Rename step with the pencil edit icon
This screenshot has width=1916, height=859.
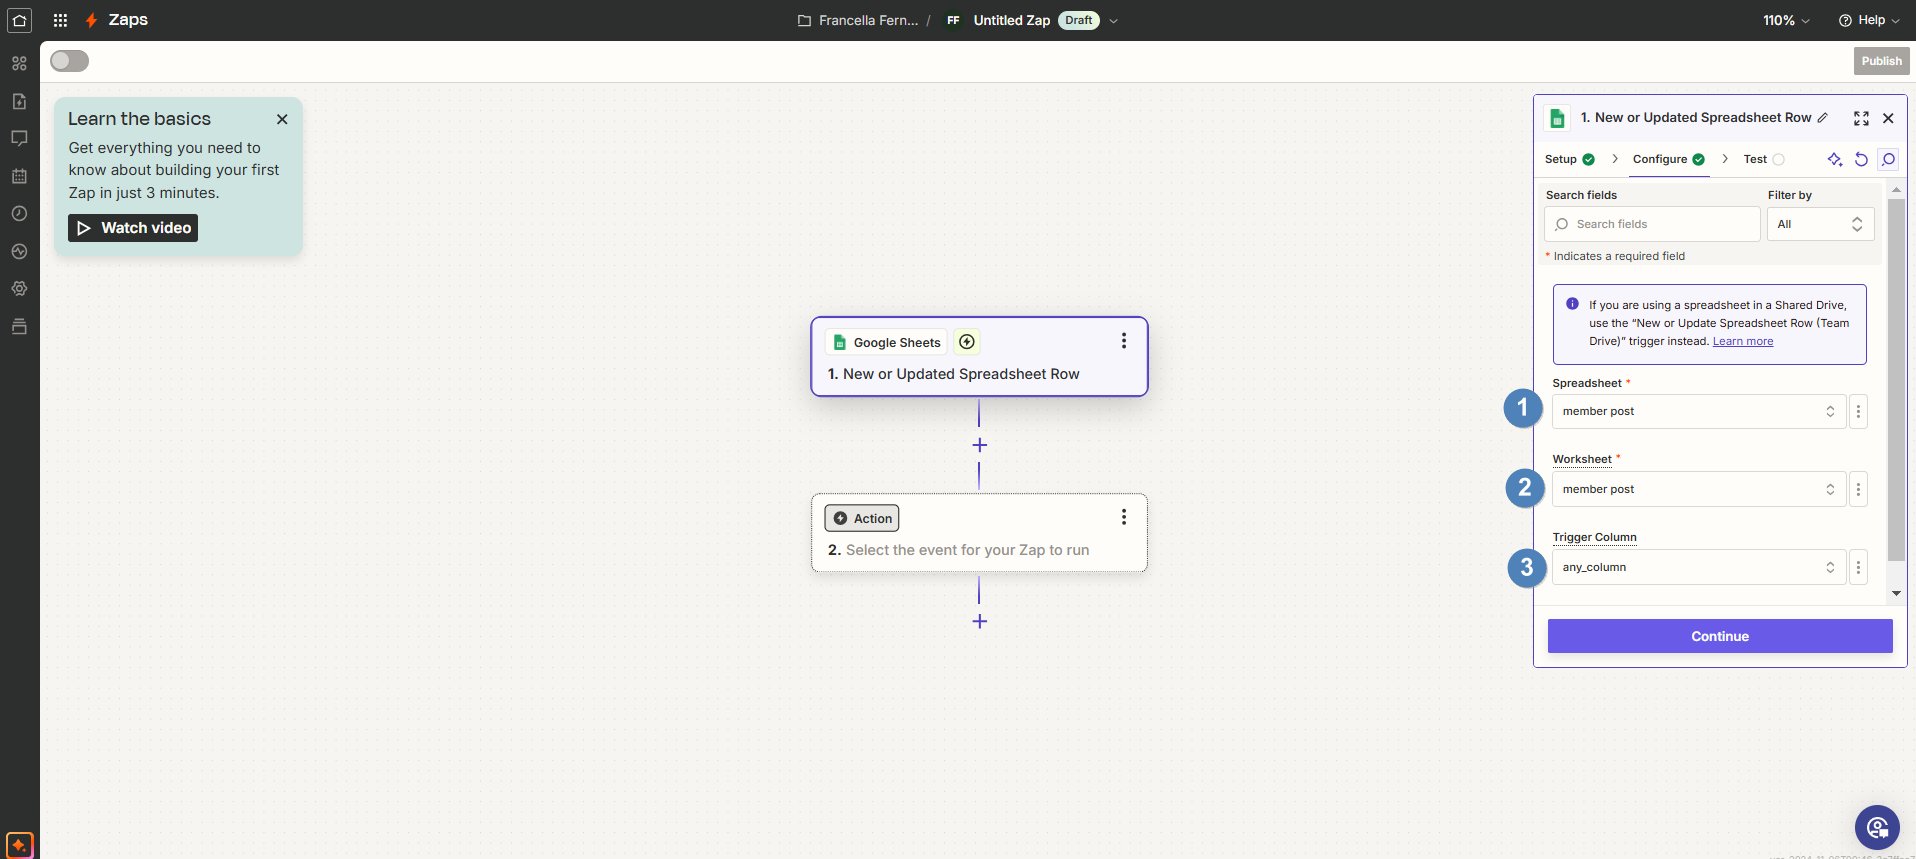(1823, 118)
